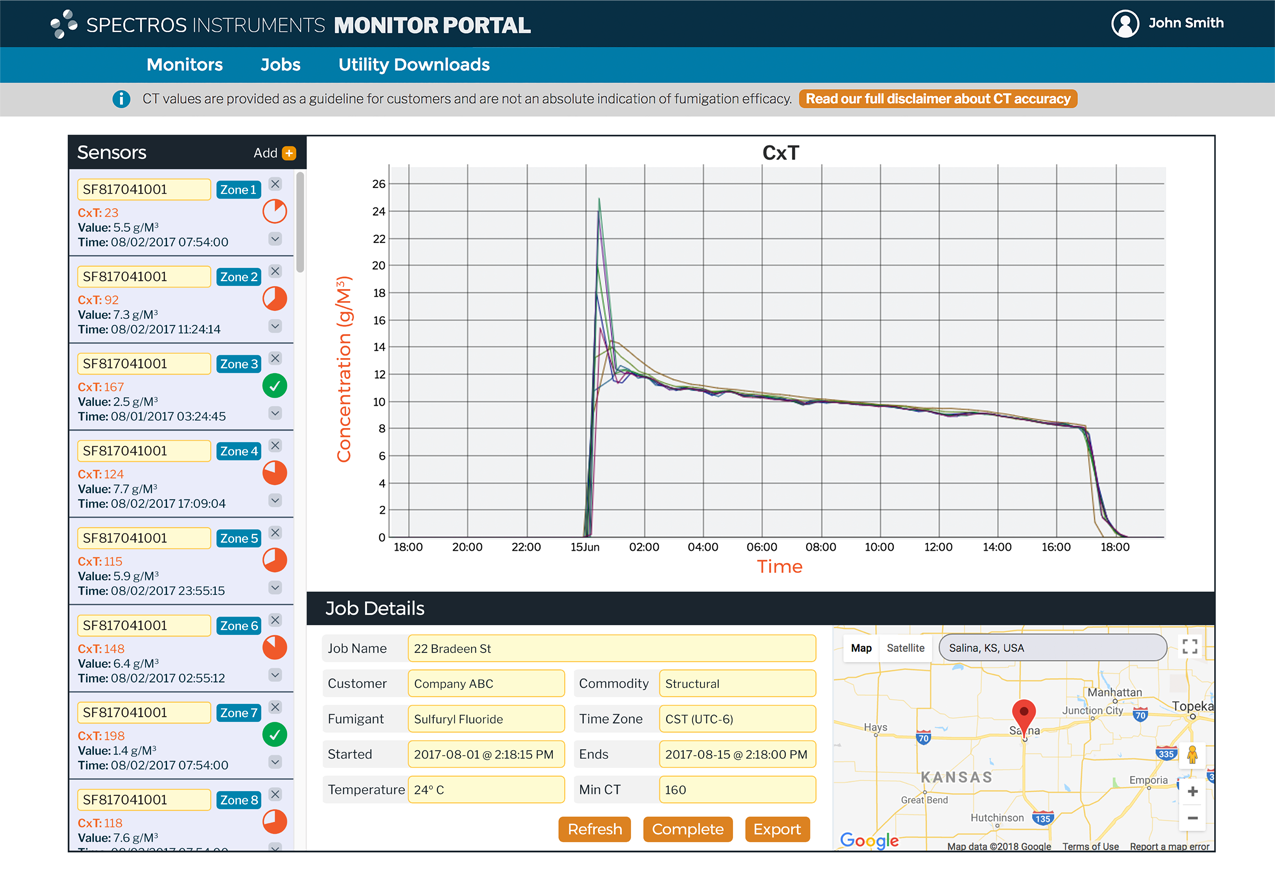Click the Export button

click(777, 829)
